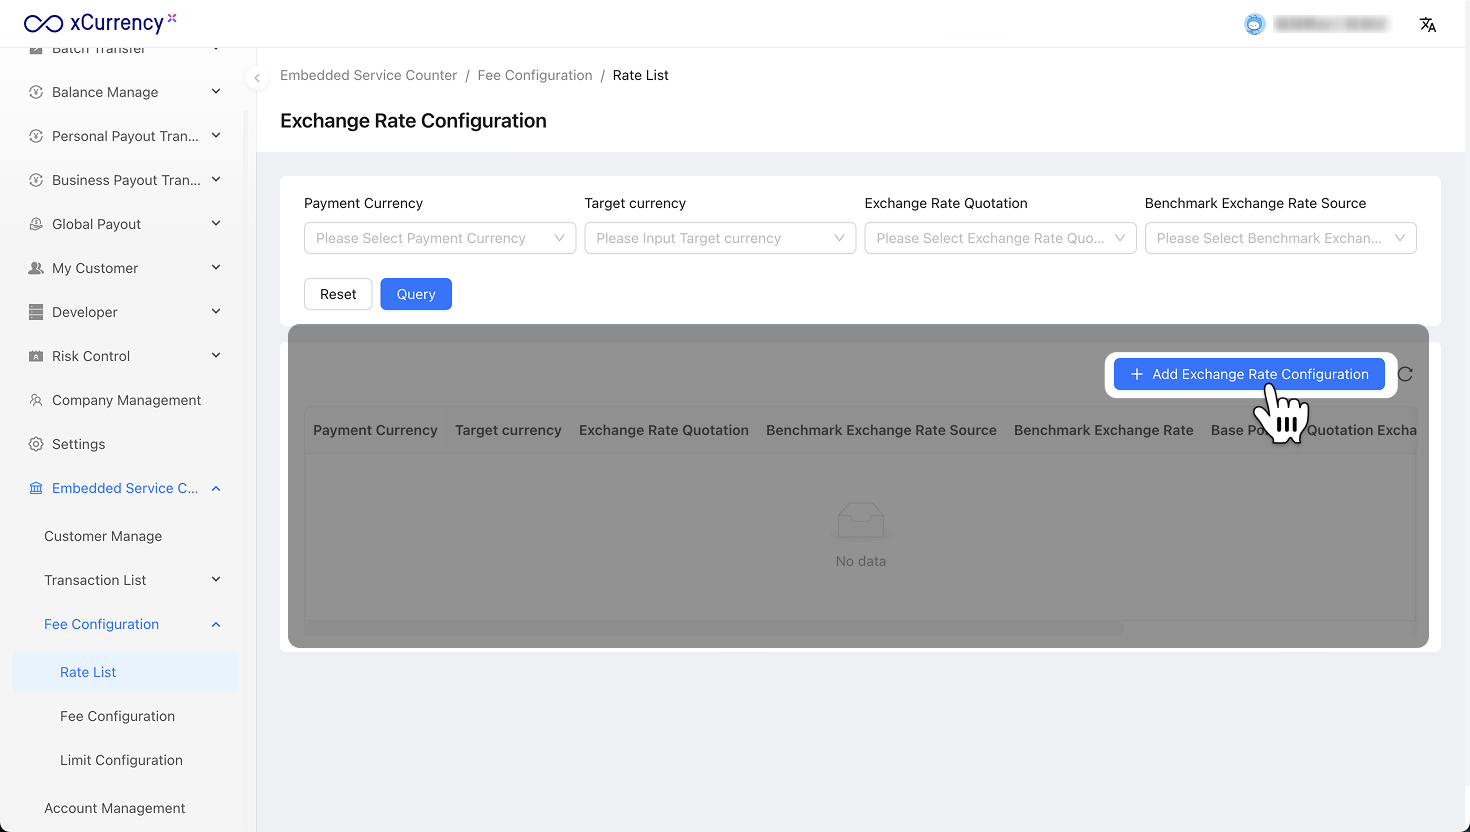
Task: Click the user avatar icon
Action: click(x=1254, y=25)
